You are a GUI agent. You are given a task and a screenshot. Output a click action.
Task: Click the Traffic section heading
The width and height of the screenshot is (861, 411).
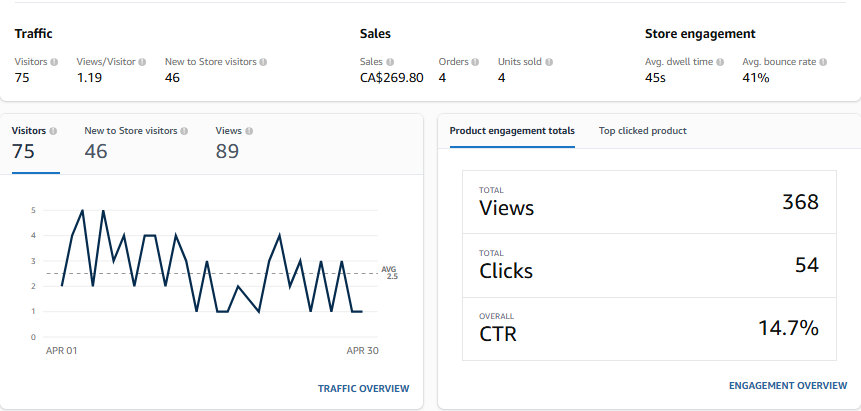point(33,34)
